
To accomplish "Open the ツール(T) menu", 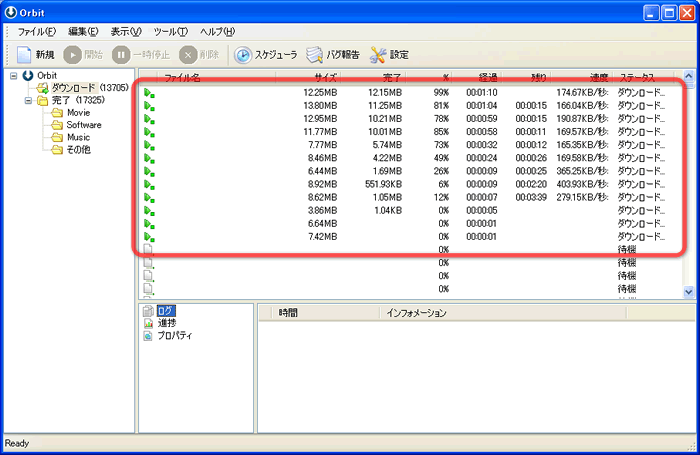I will click(171, 32).
